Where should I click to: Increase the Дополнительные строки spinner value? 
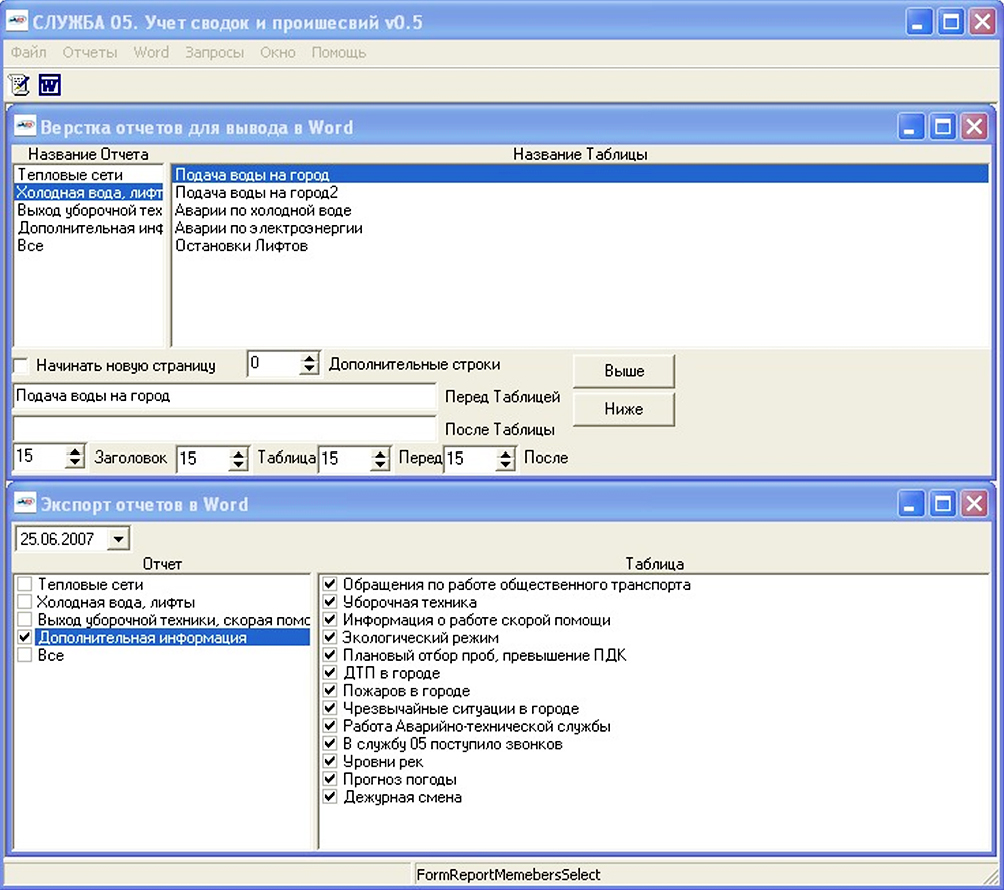click(x=309, y=359)
